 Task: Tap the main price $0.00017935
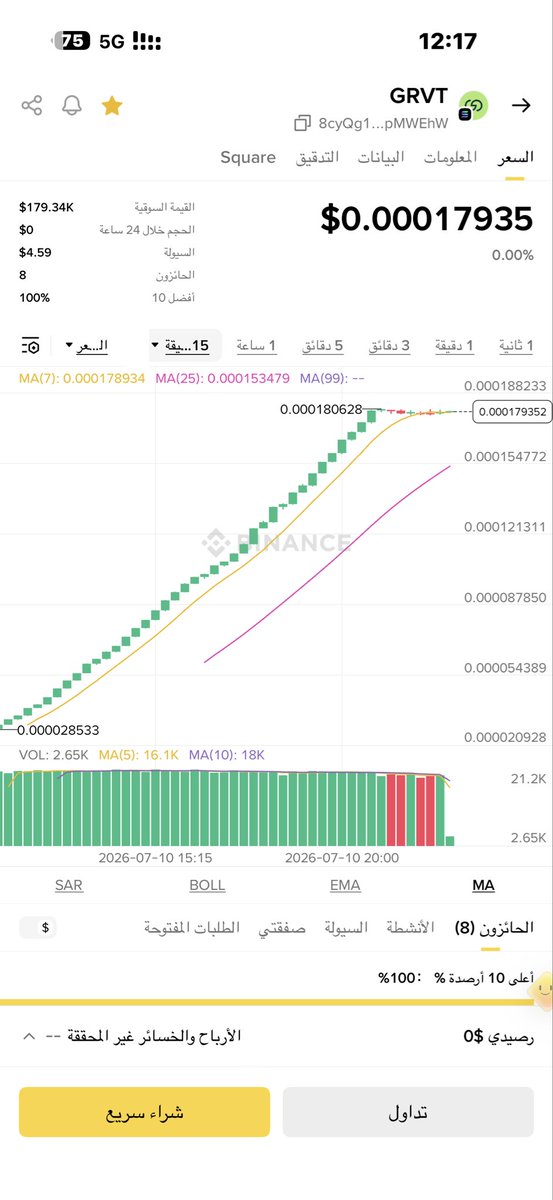(427, 219)
